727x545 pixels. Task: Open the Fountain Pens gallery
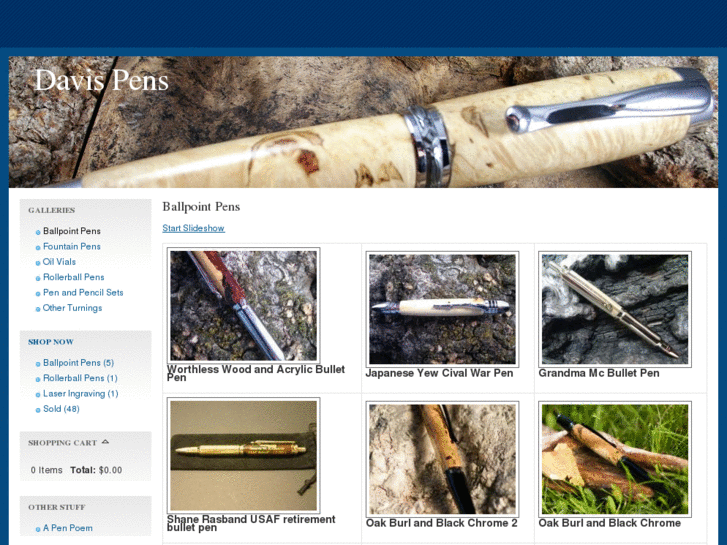[x=71, y=246]
